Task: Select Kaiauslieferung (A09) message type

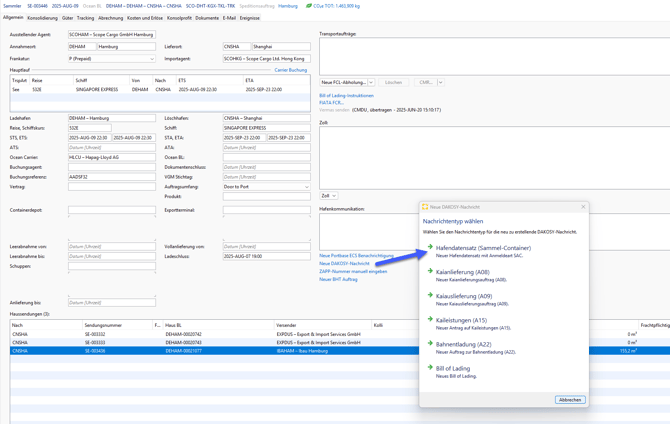Action: tap(464, 296)
